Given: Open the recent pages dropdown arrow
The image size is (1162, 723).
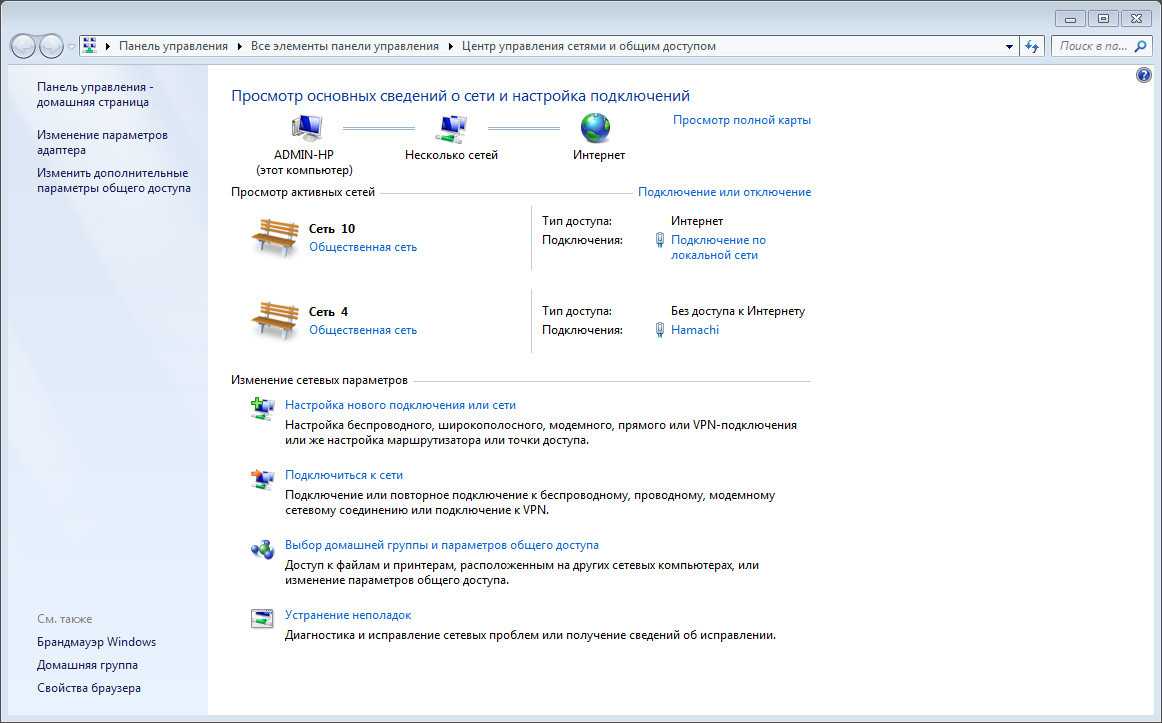Looking at the screenshot, I should pos(71,47).
